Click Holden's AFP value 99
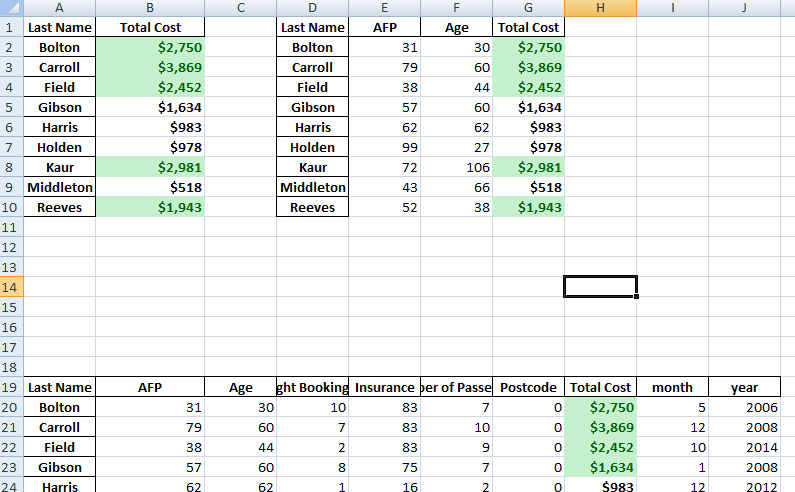Viewport: 795px width, 492px height. pyautogui.click(x=384, y=147)
